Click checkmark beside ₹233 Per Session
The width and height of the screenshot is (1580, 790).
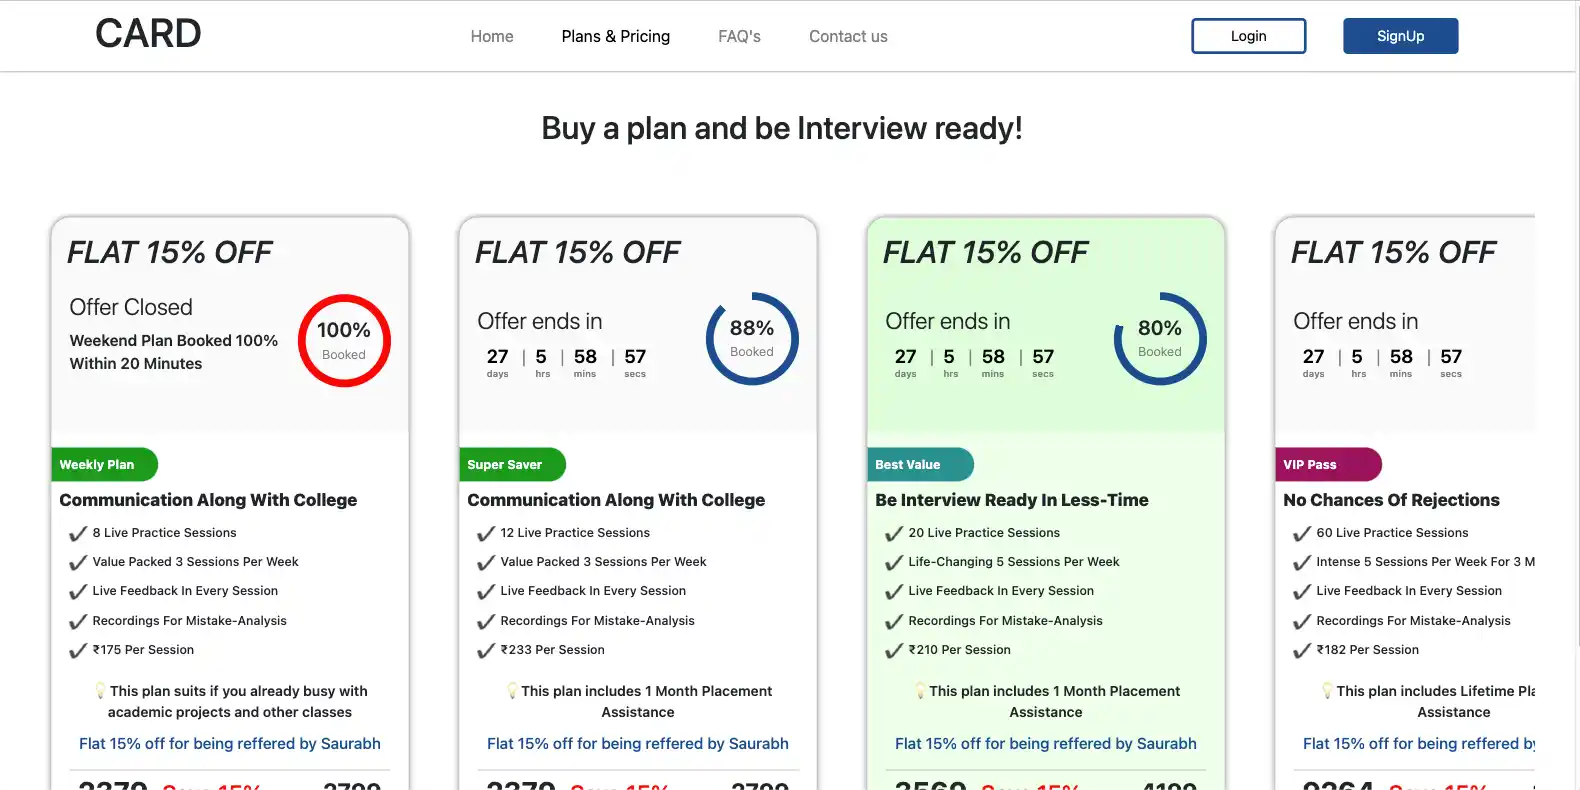486,651
